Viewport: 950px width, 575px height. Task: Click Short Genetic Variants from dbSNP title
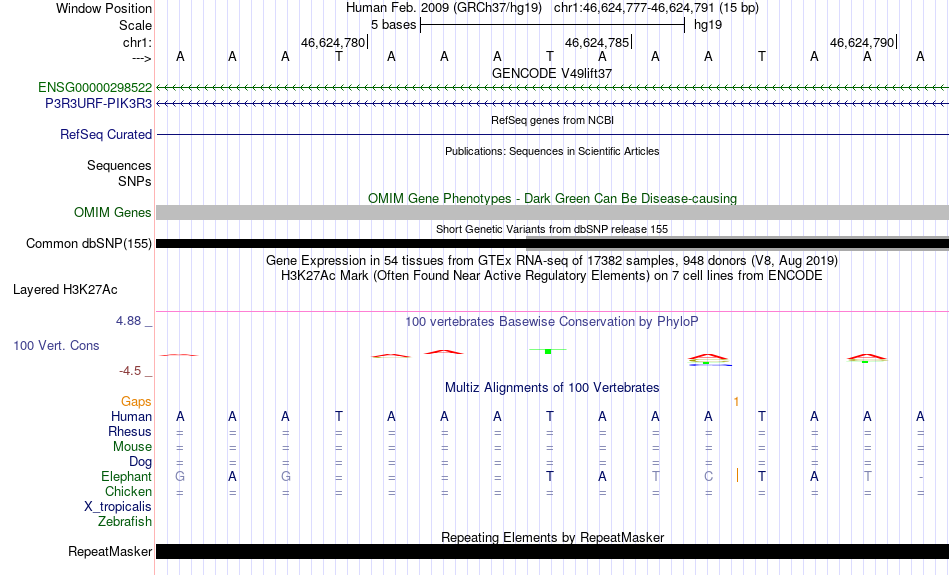click(552, 230)
